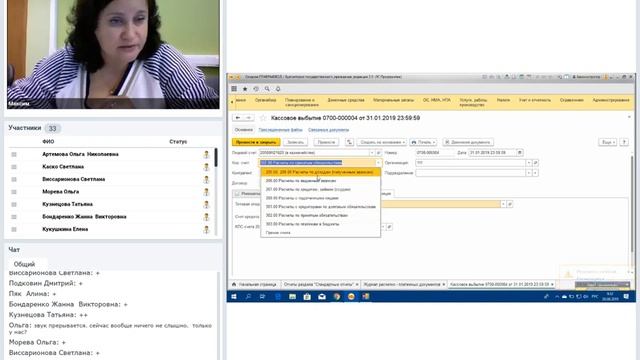
Task: Go forward with the right arrow button
Action: click(x=248, y=118)
